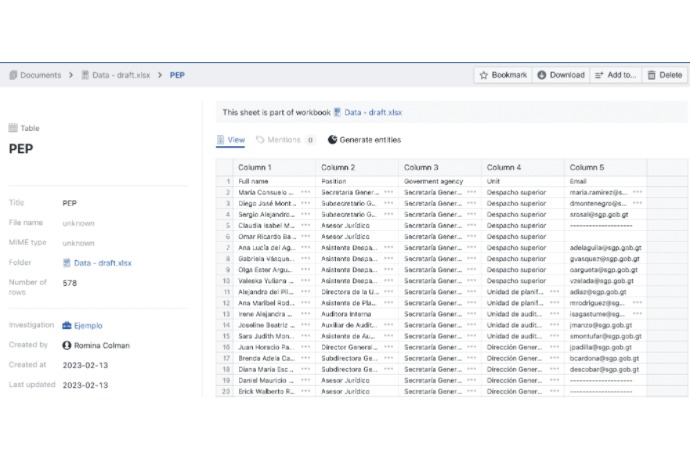The height and width of the screenshot is (460, 690).
Task: Click the Bookmark star icon
Action: click(484, 75)
